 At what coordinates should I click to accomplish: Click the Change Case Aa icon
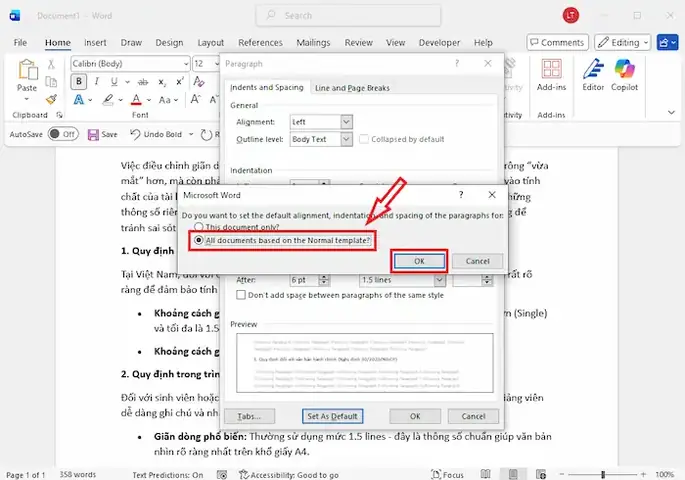click(x=165, y=100)
